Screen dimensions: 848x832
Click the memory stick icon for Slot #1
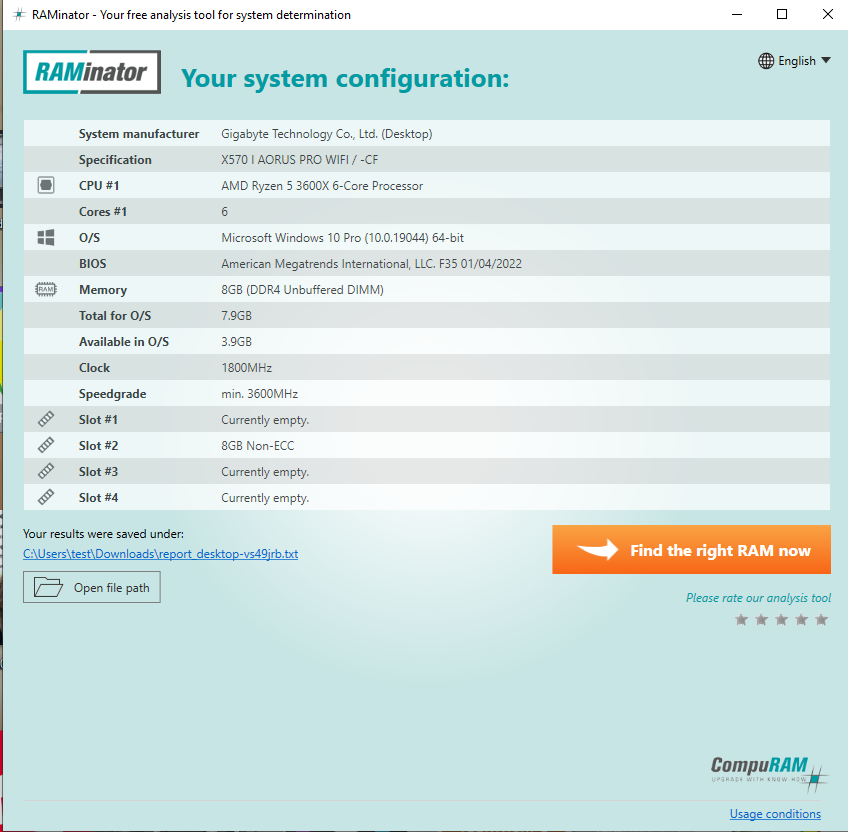[x=46, y=419]
